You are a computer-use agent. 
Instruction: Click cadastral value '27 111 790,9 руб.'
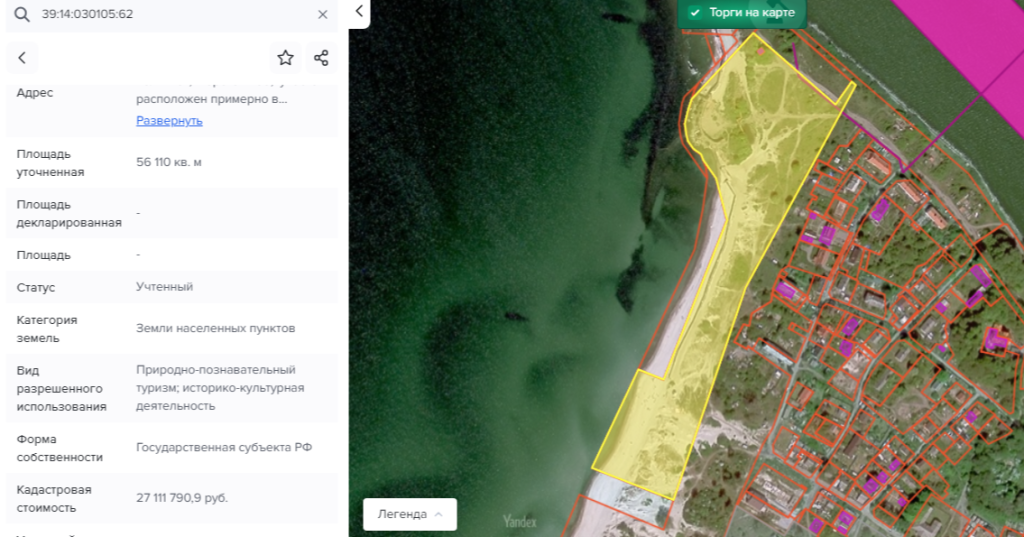(182, 498)
